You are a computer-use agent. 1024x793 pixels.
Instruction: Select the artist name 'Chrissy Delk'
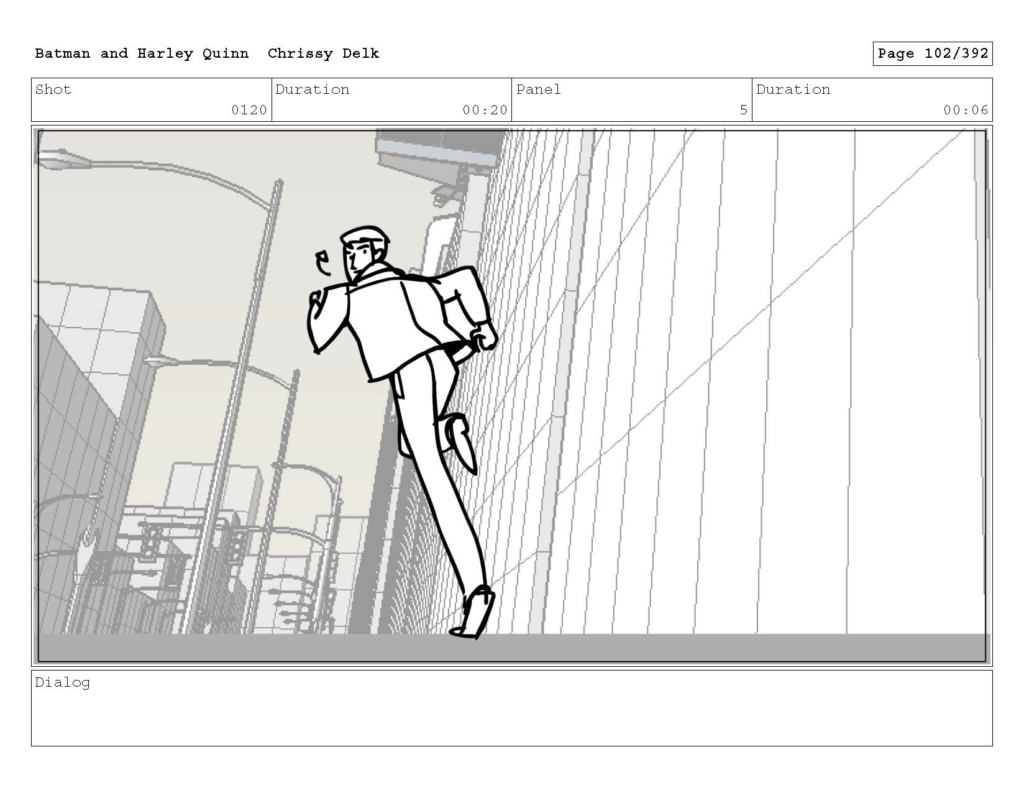tap(323, 54)
